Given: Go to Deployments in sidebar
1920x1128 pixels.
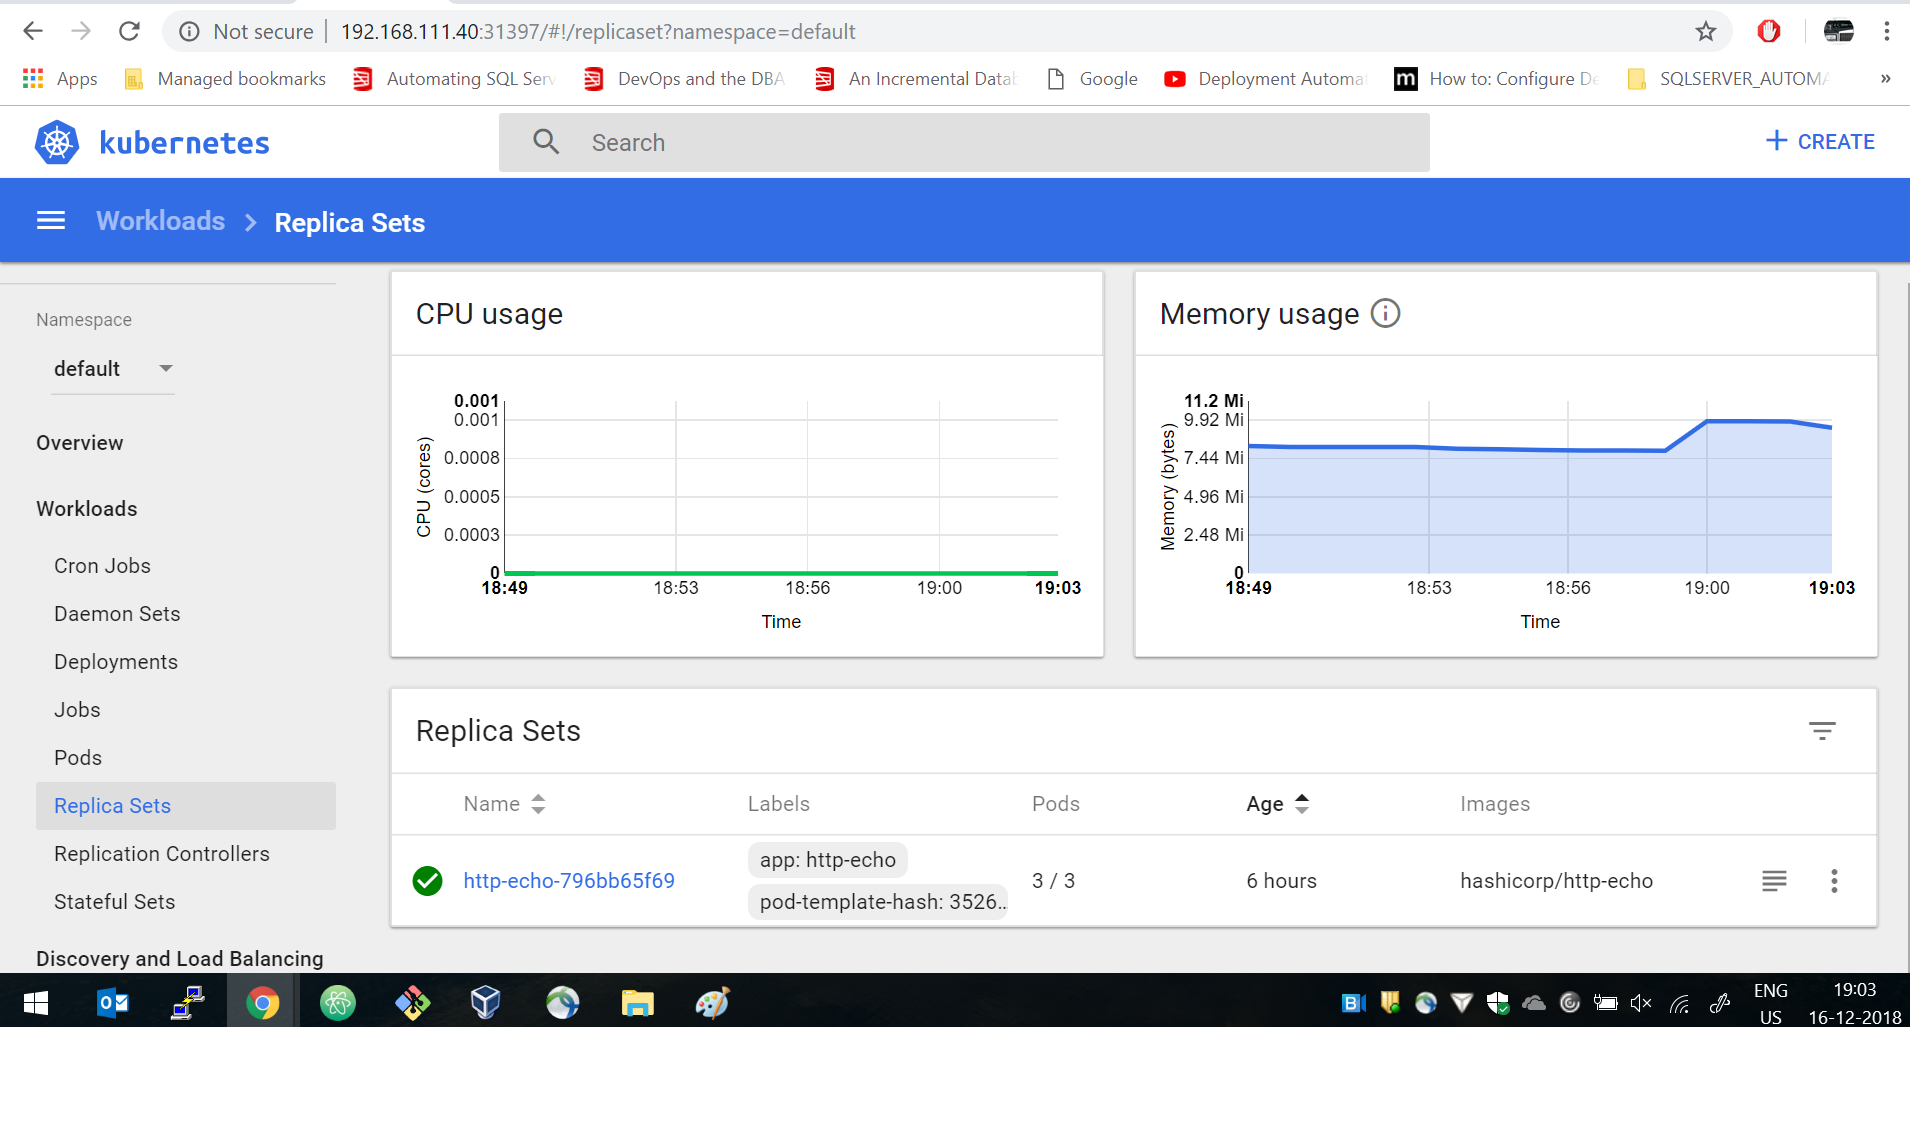Looking at the screenshot, I should click(x=116, y=662).
